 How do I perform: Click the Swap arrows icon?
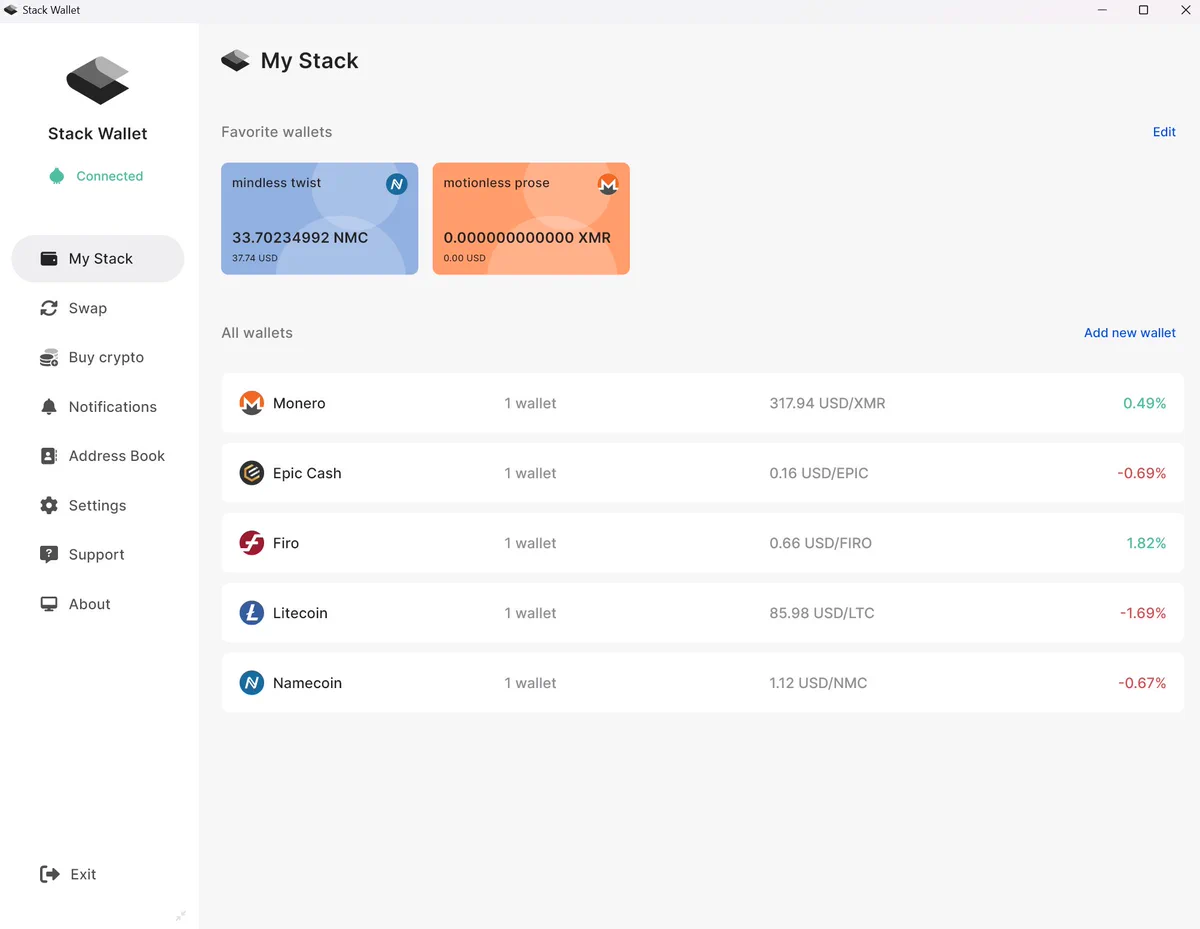click(48, 308)
